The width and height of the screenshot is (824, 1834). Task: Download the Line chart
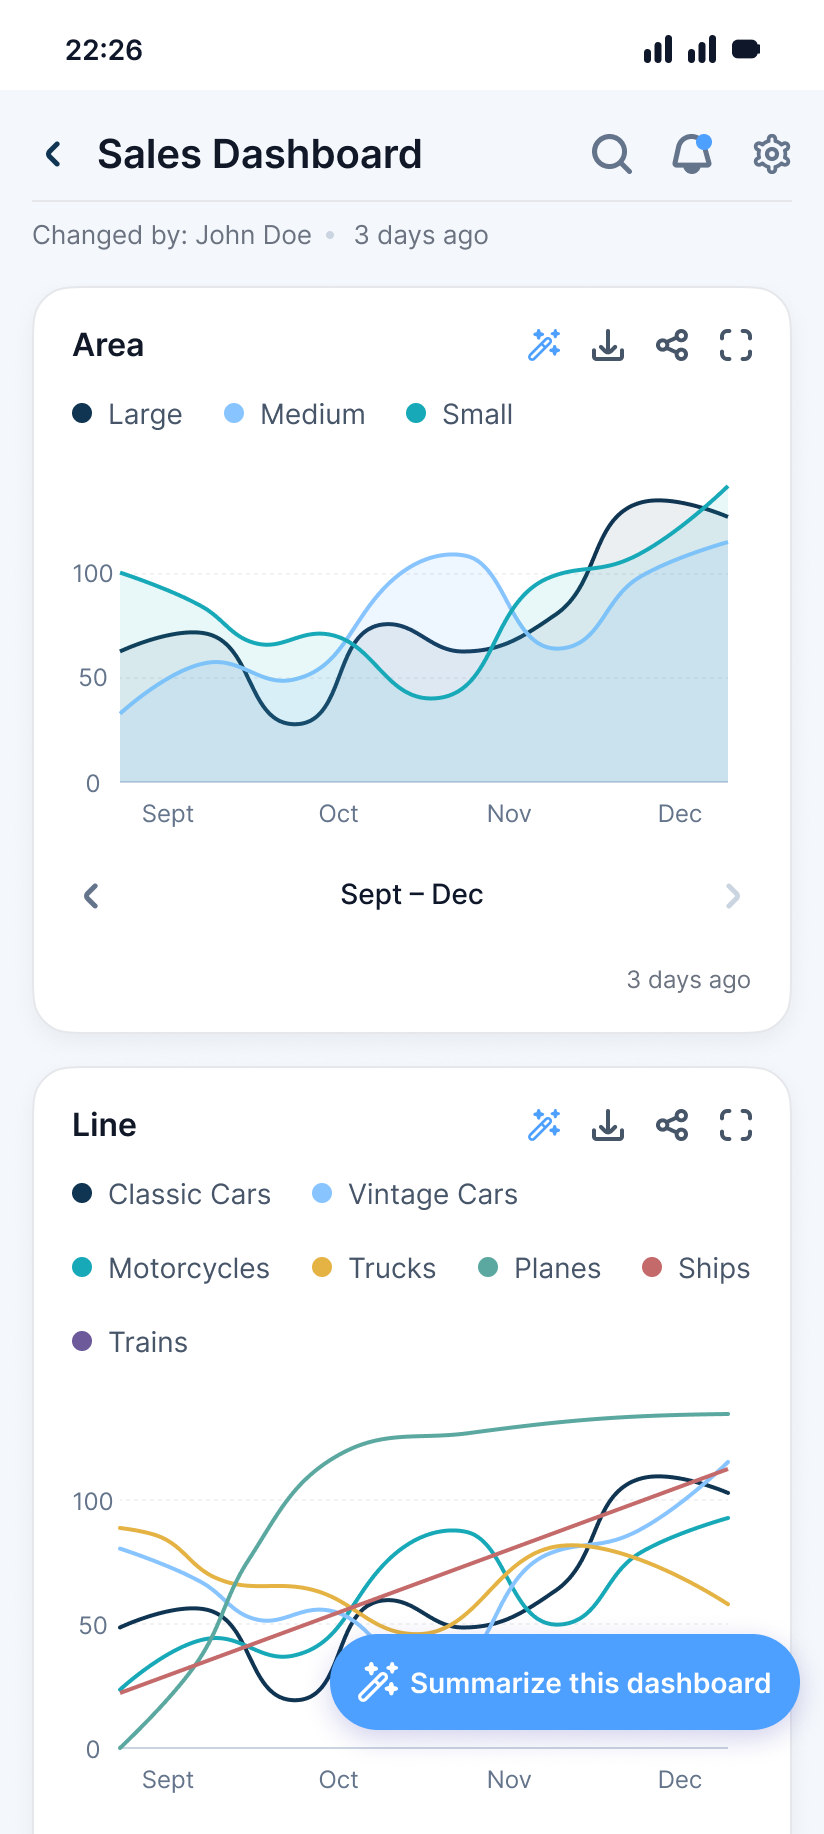point(608,1125)
